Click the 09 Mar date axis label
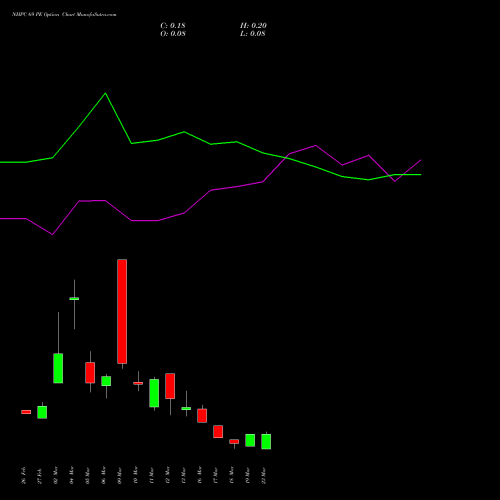The height and width of the screenshot is (500, 500). 120,475
